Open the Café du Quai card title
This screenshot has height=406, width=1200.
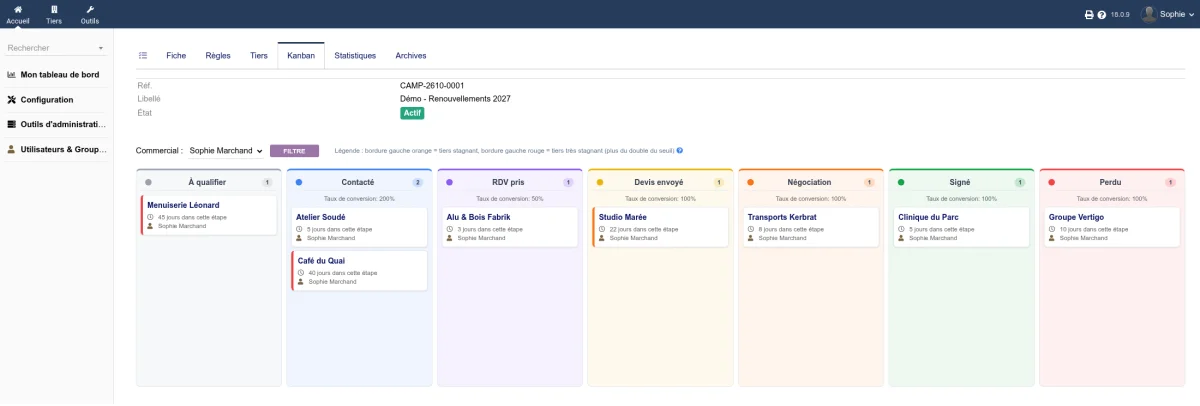[321, 261]
